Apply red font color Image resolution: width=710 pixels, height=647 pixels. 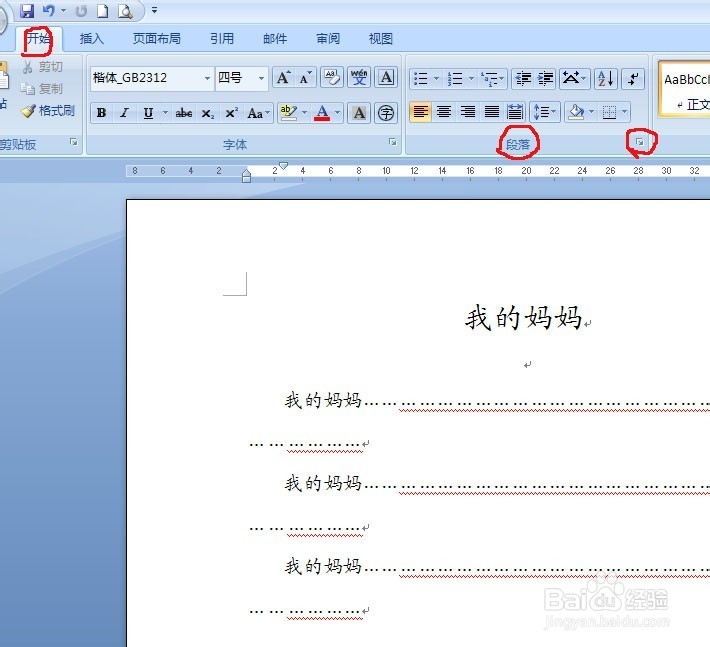(x=322, y=112)
